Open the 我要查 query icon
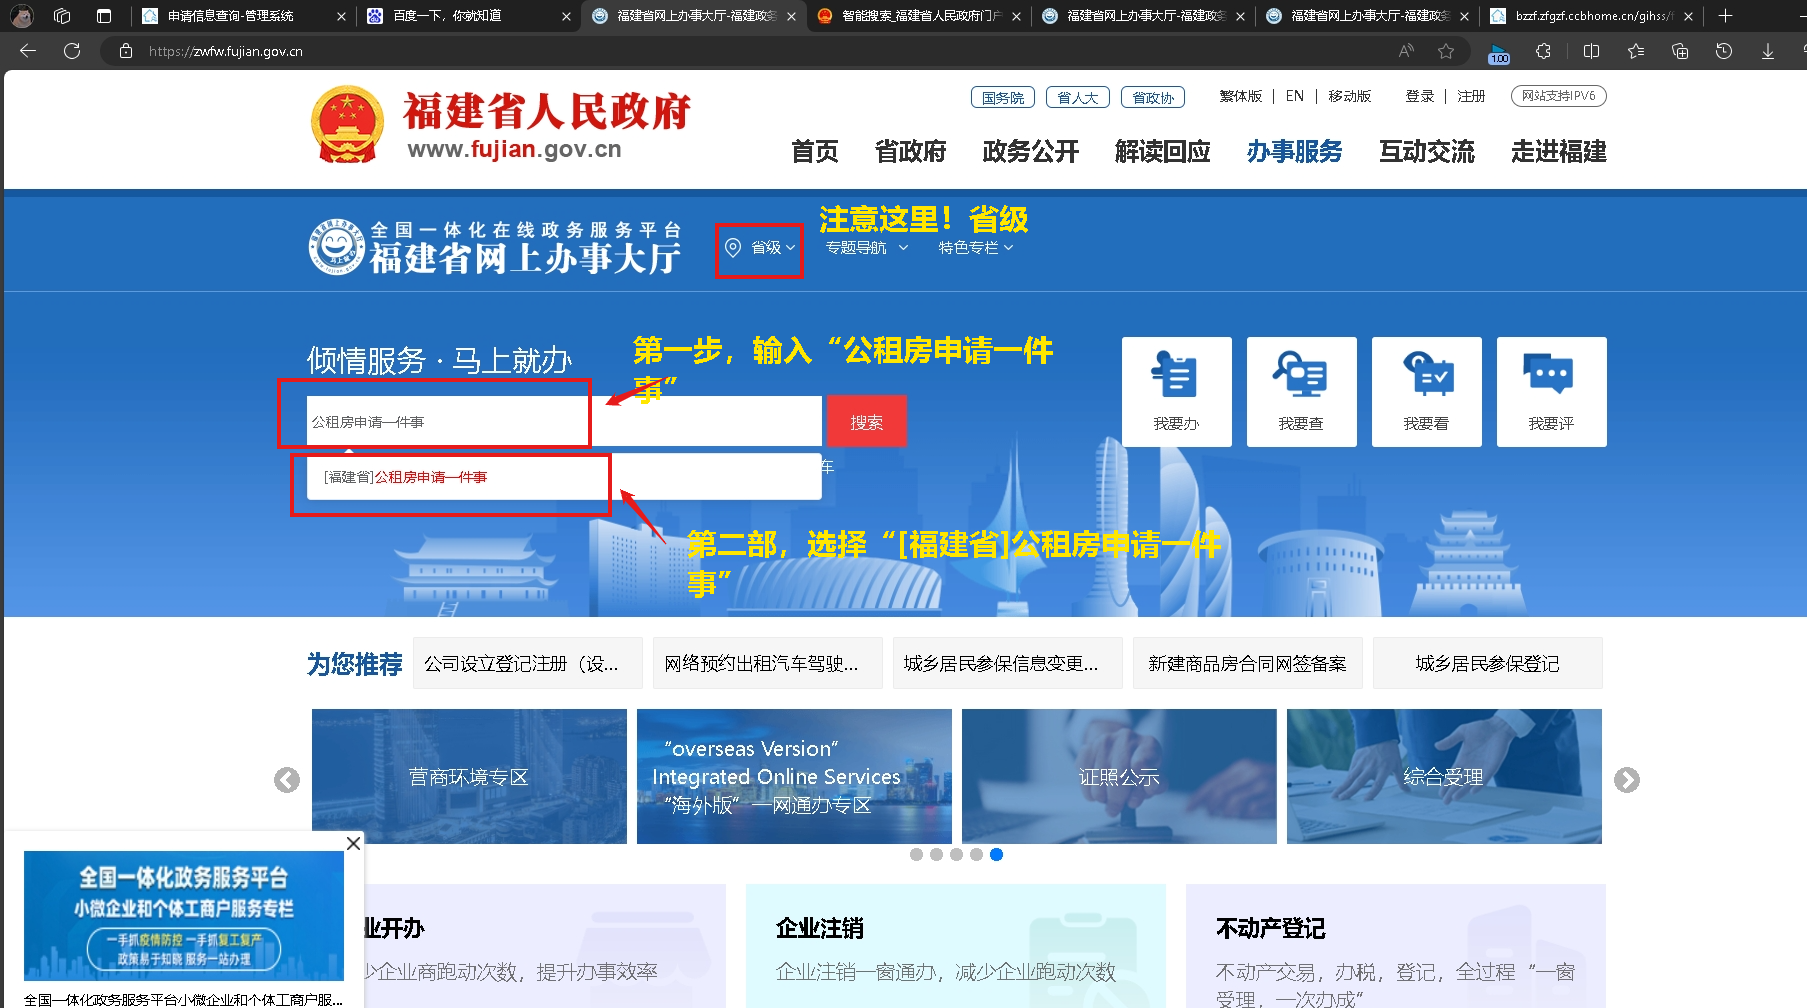This screenshot has width=1807, height=1008. [1301, 391]
